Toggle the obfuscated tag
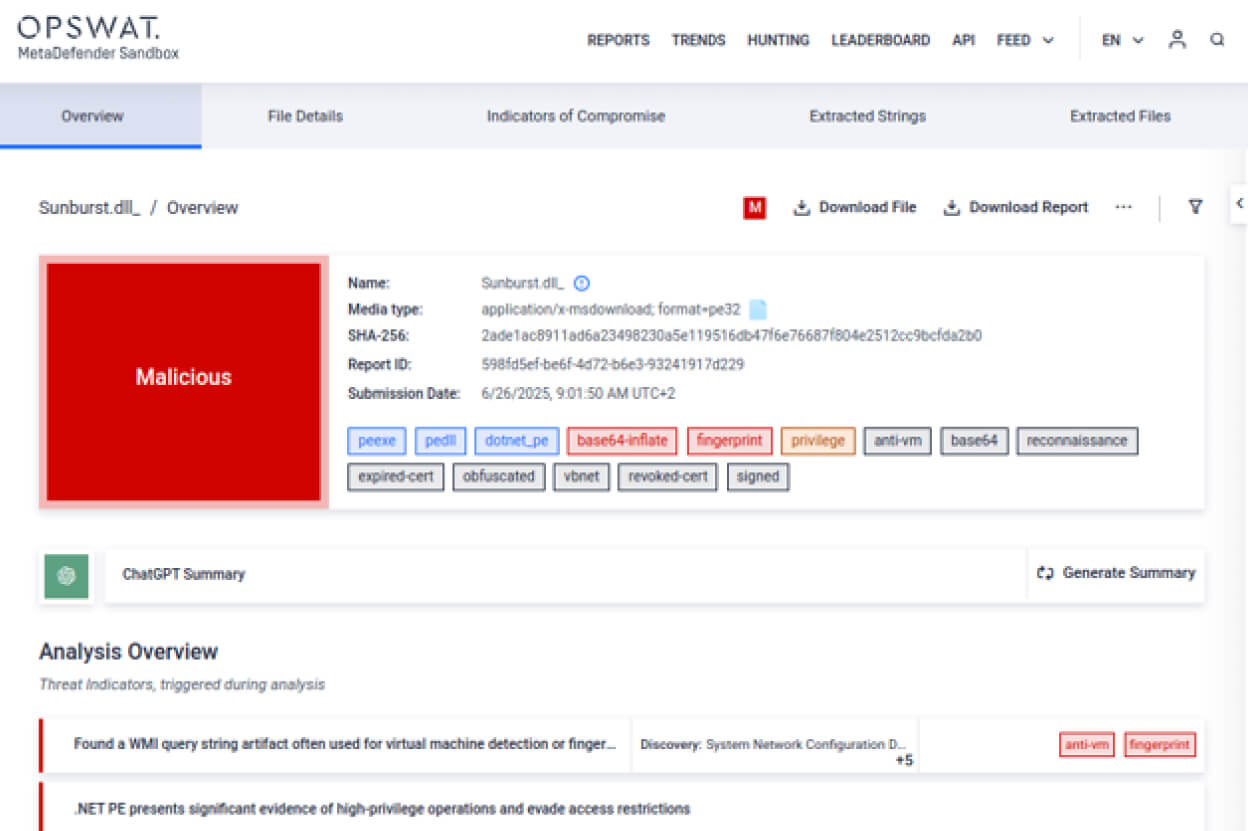The height and width of the screenshot is (831, 1248). [498, 477]
